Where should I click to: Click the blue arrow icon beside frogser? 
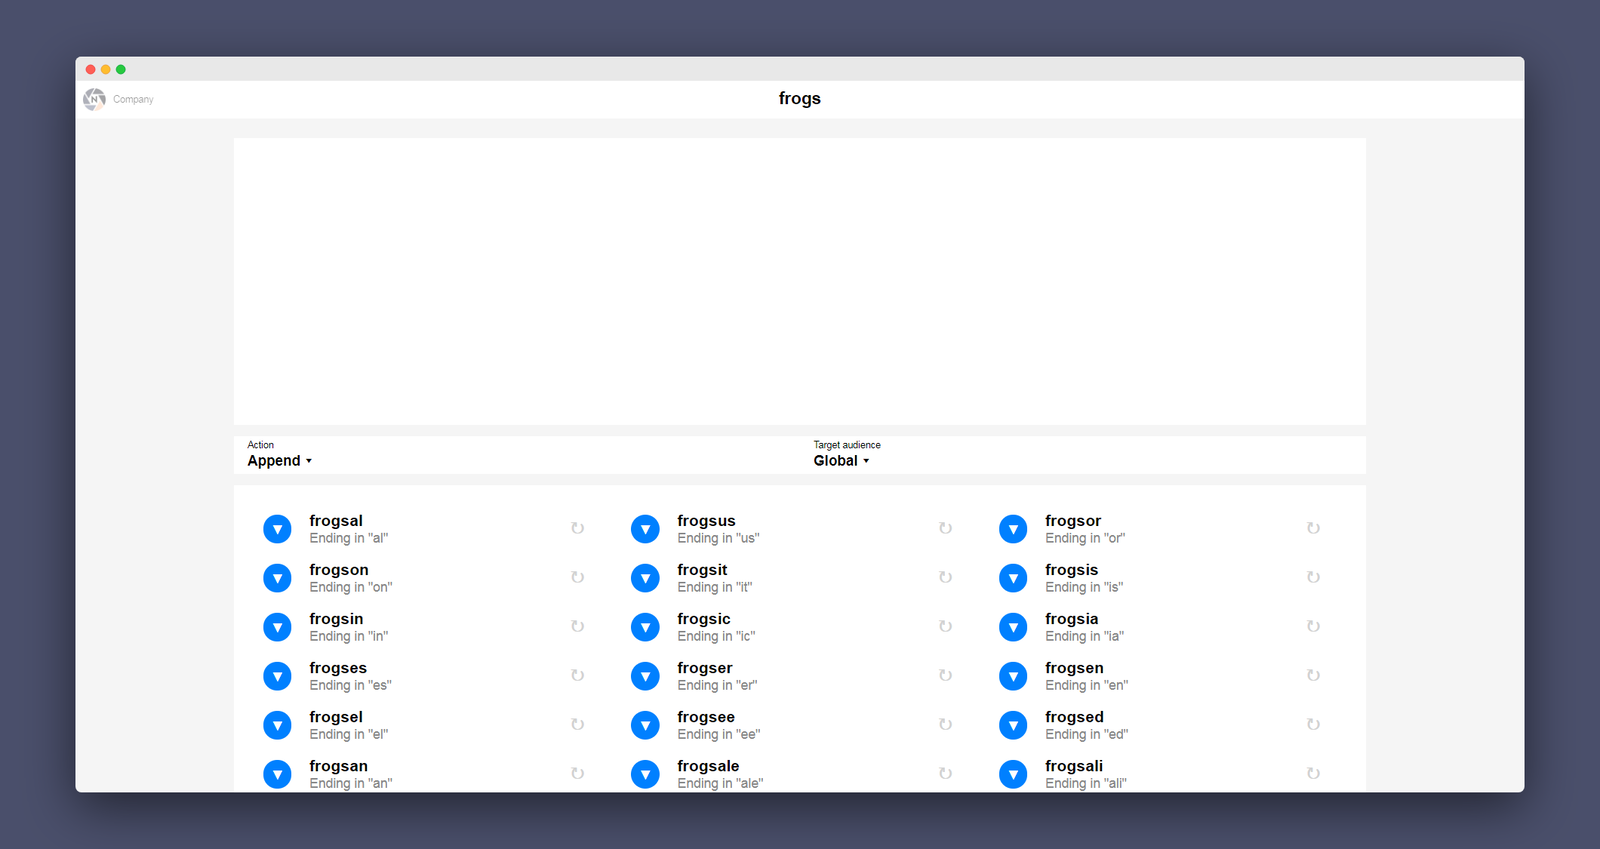(645, 676)
